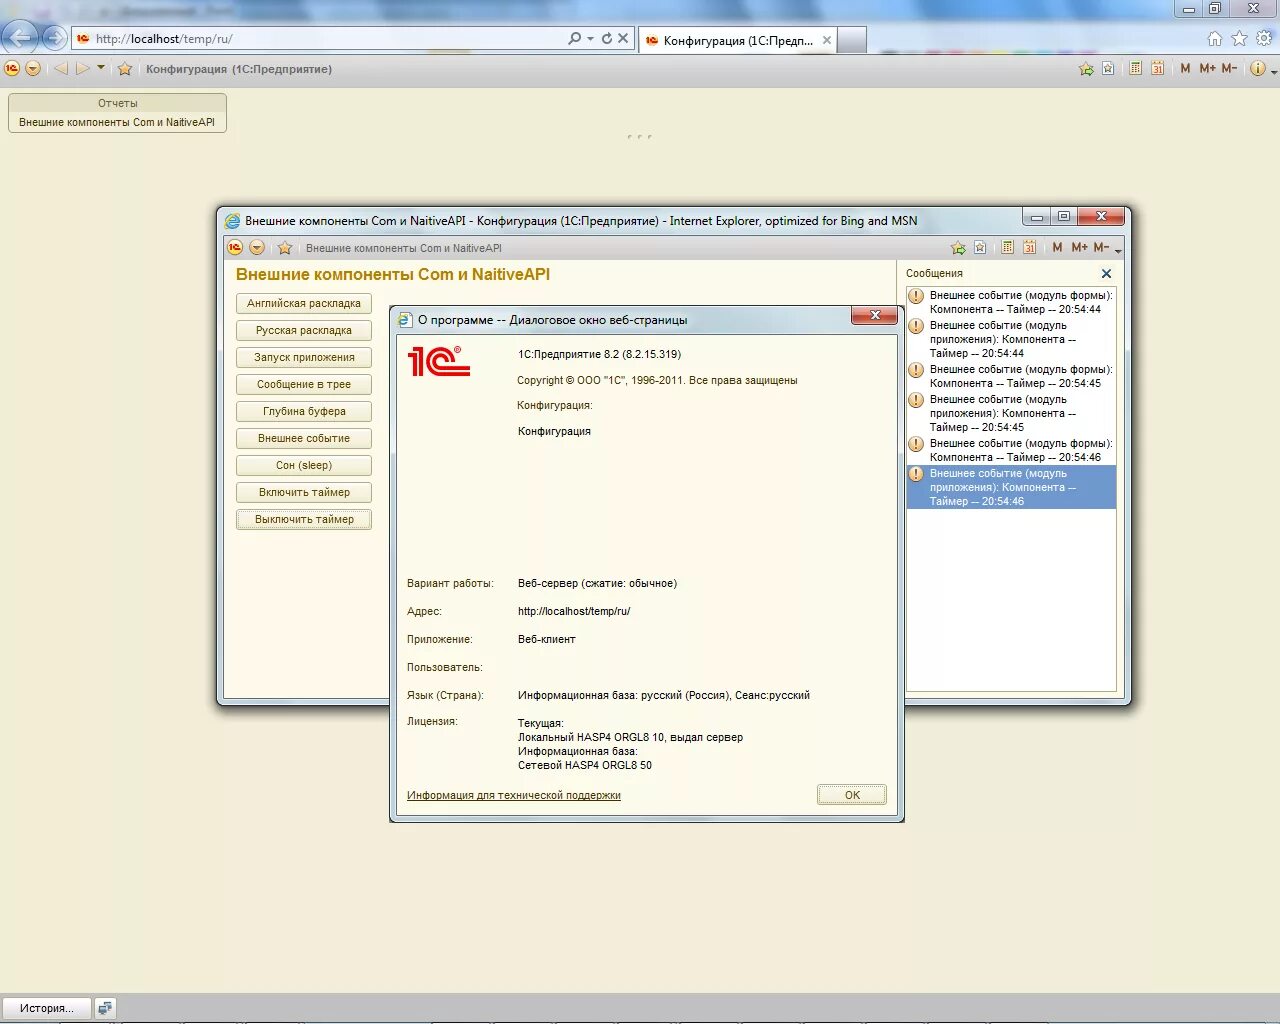Open menu dropdown in popup window toolbar
The image size is (1280, 1024).
257,248
